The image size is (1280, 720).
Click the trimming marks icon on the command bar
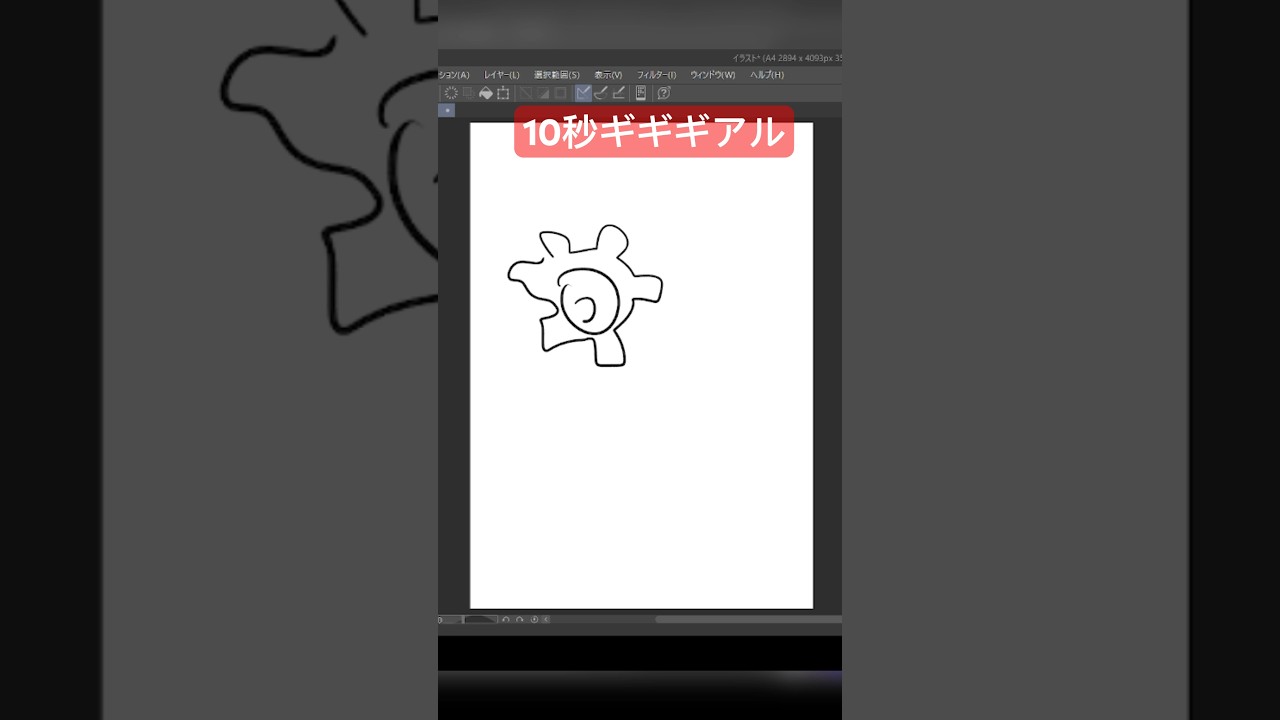pyautogui.click(x=503, y=92)
